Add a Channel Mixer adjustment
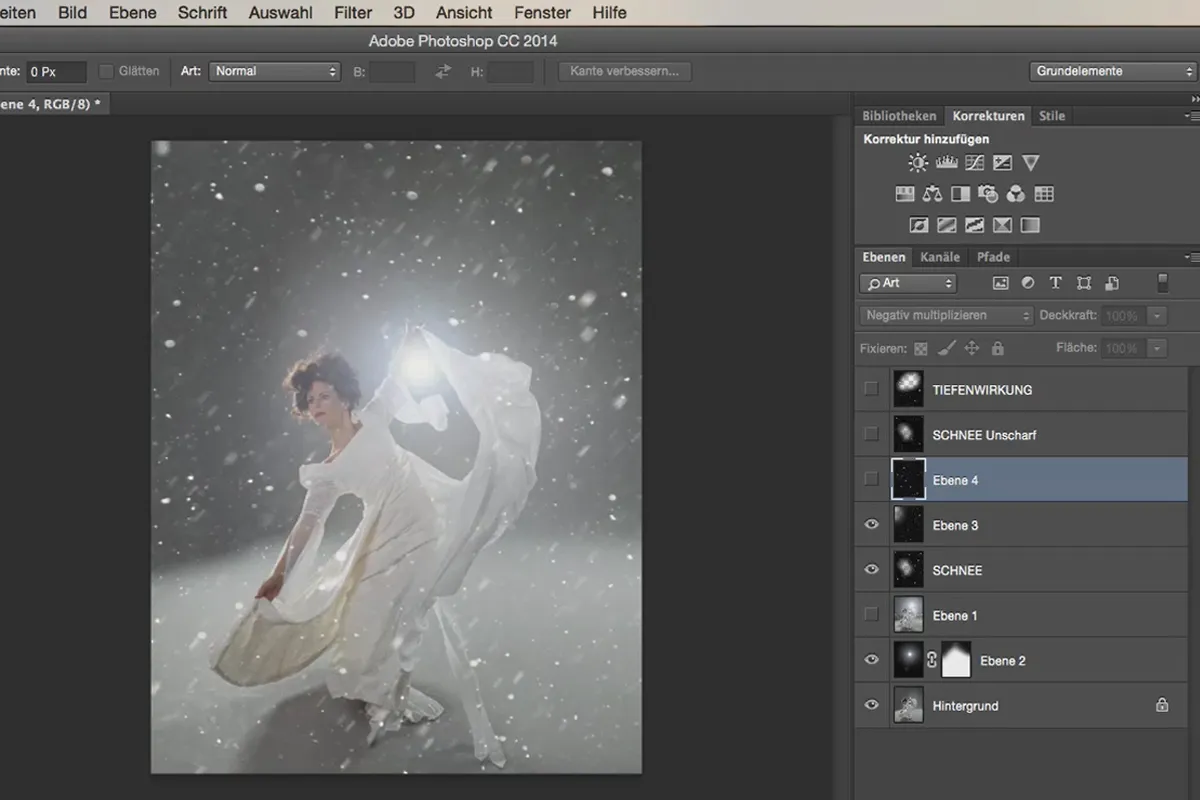Screen dimensions: 1200x800 tap(1016, 194)
